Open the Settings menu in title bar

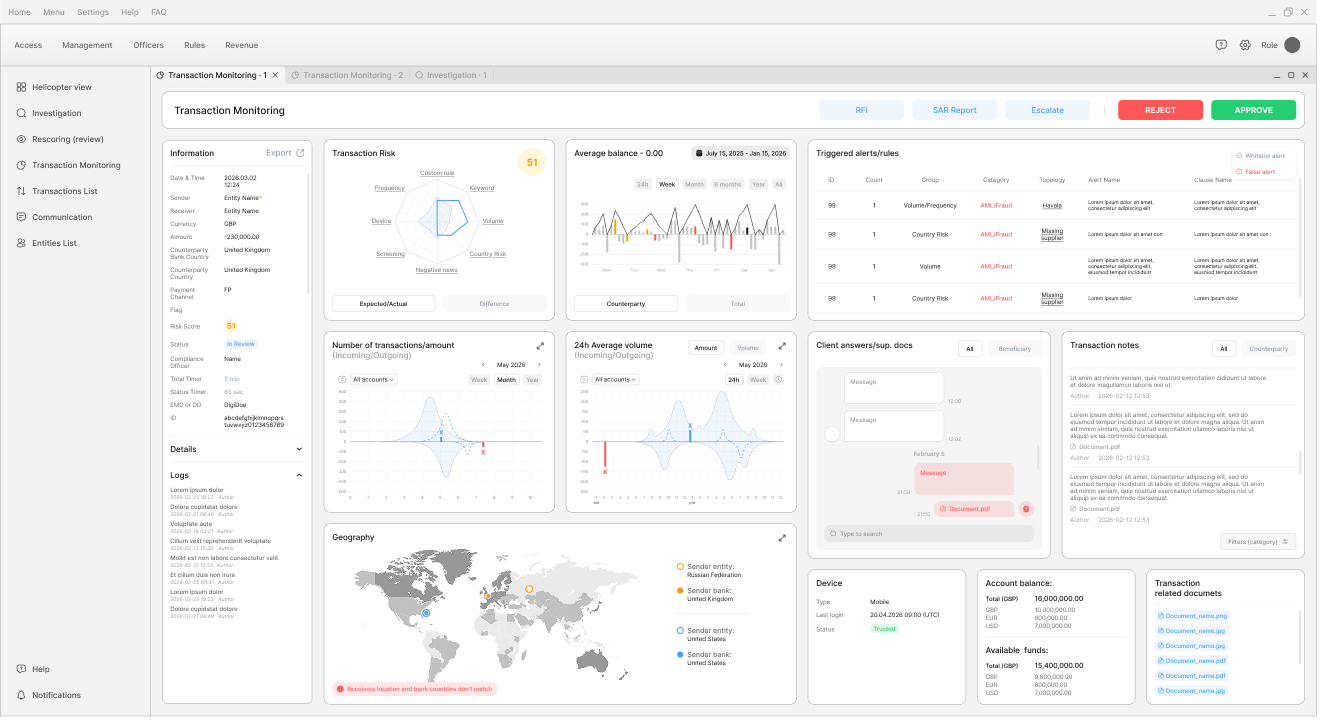pyautogui.click(x=93, y=12)
